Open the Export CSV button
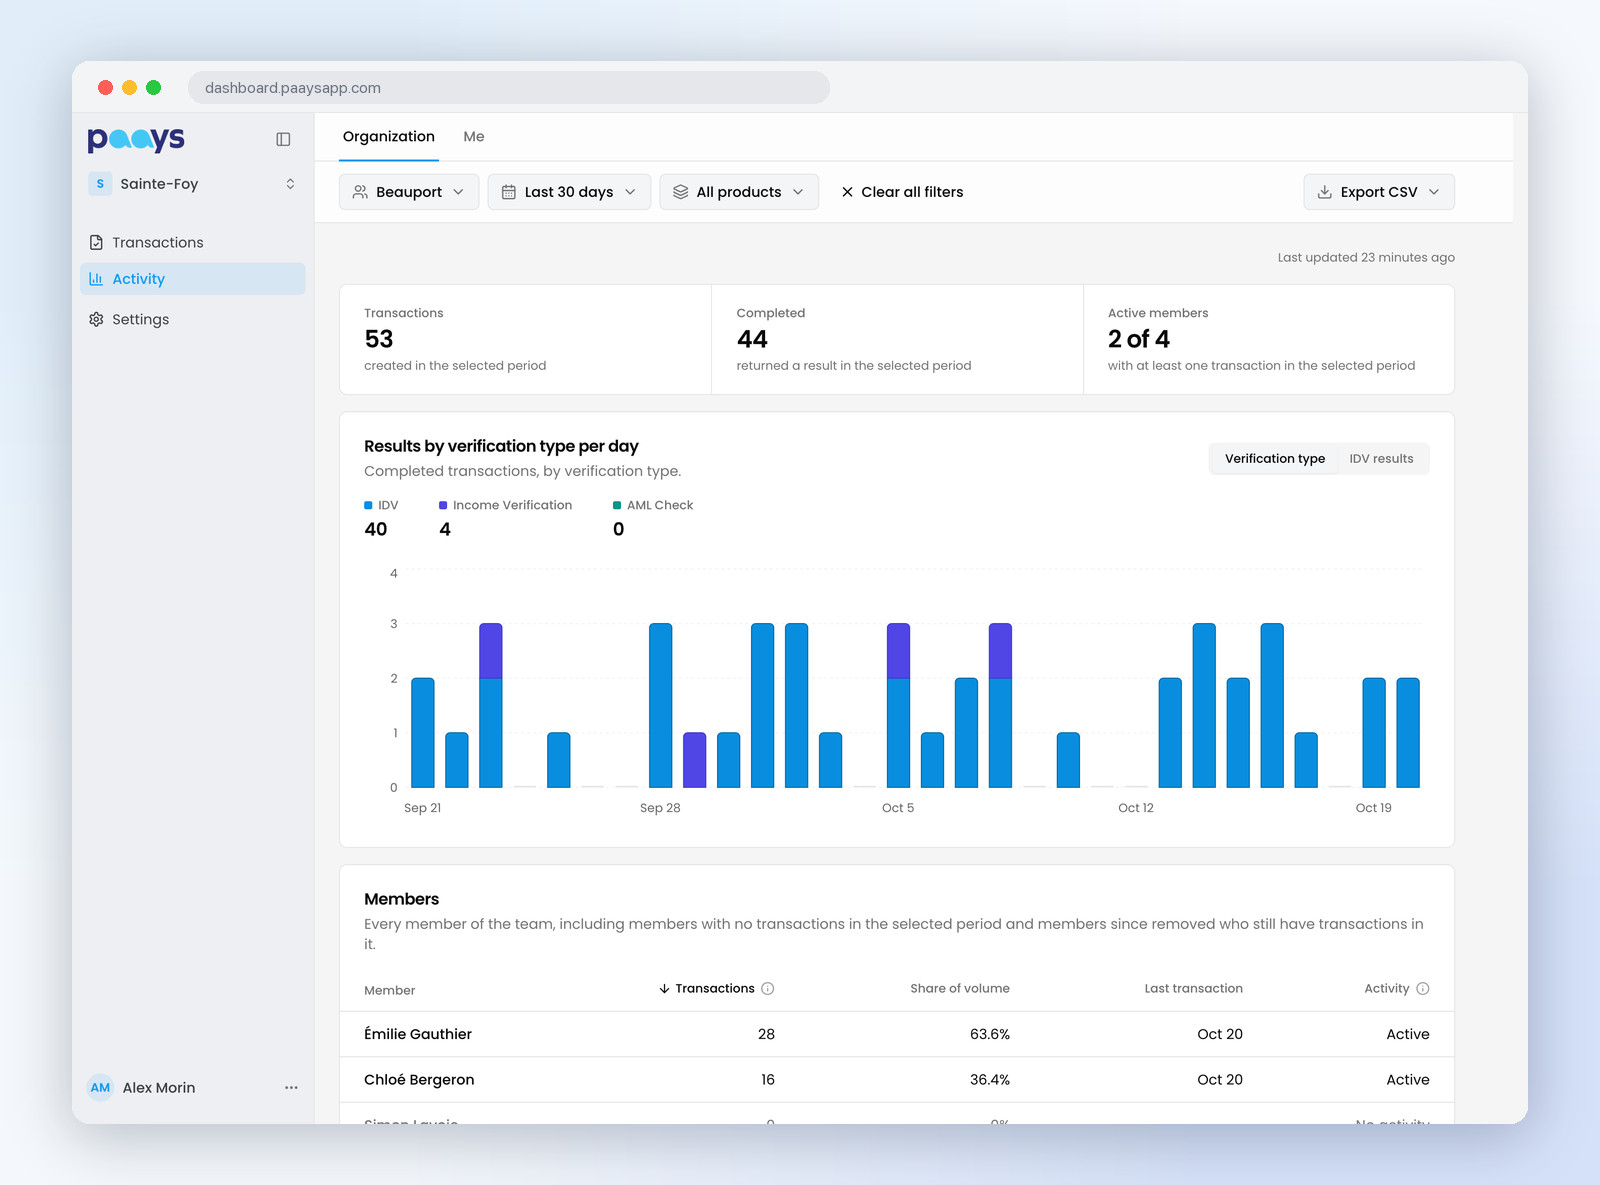 pyautogui.click(x=1379, y=192)
